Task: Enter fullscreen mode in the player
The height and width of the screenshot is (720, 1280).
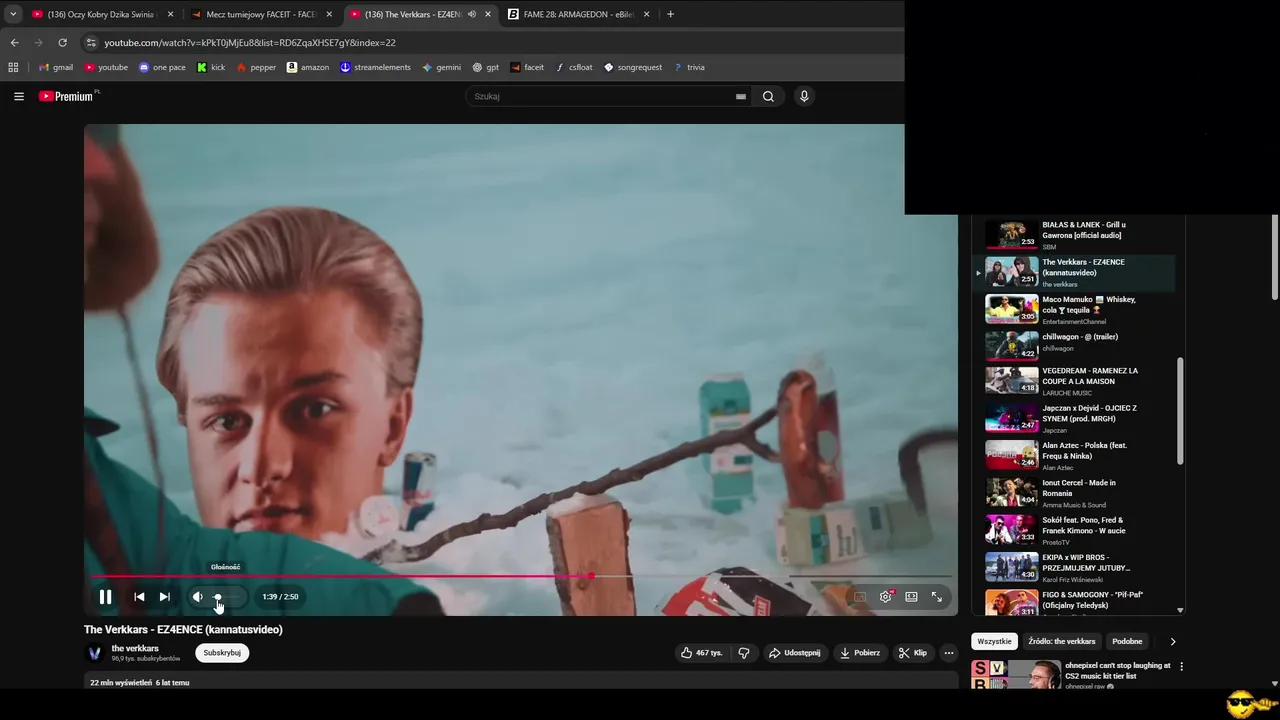Action: [x=937, y=597]
